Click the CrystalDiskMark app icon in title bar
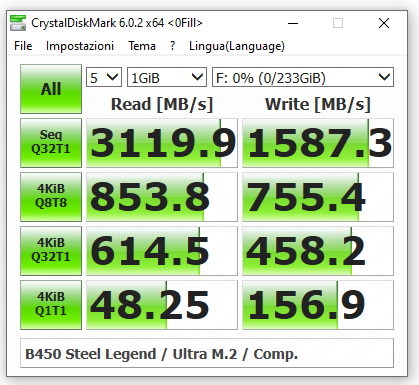The width and height of the screenshot is (419, 385). point(18,23)
